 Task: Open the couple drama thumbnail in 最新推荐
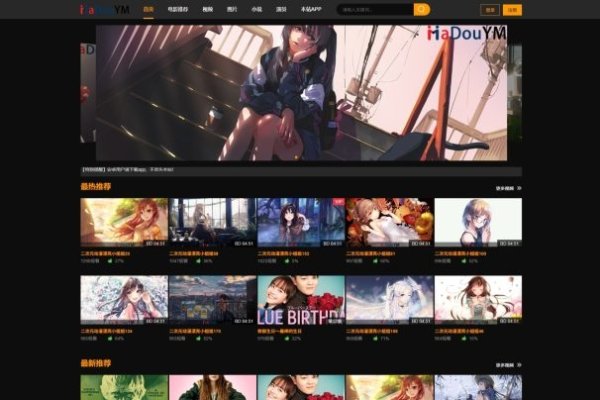coord(301,387)
